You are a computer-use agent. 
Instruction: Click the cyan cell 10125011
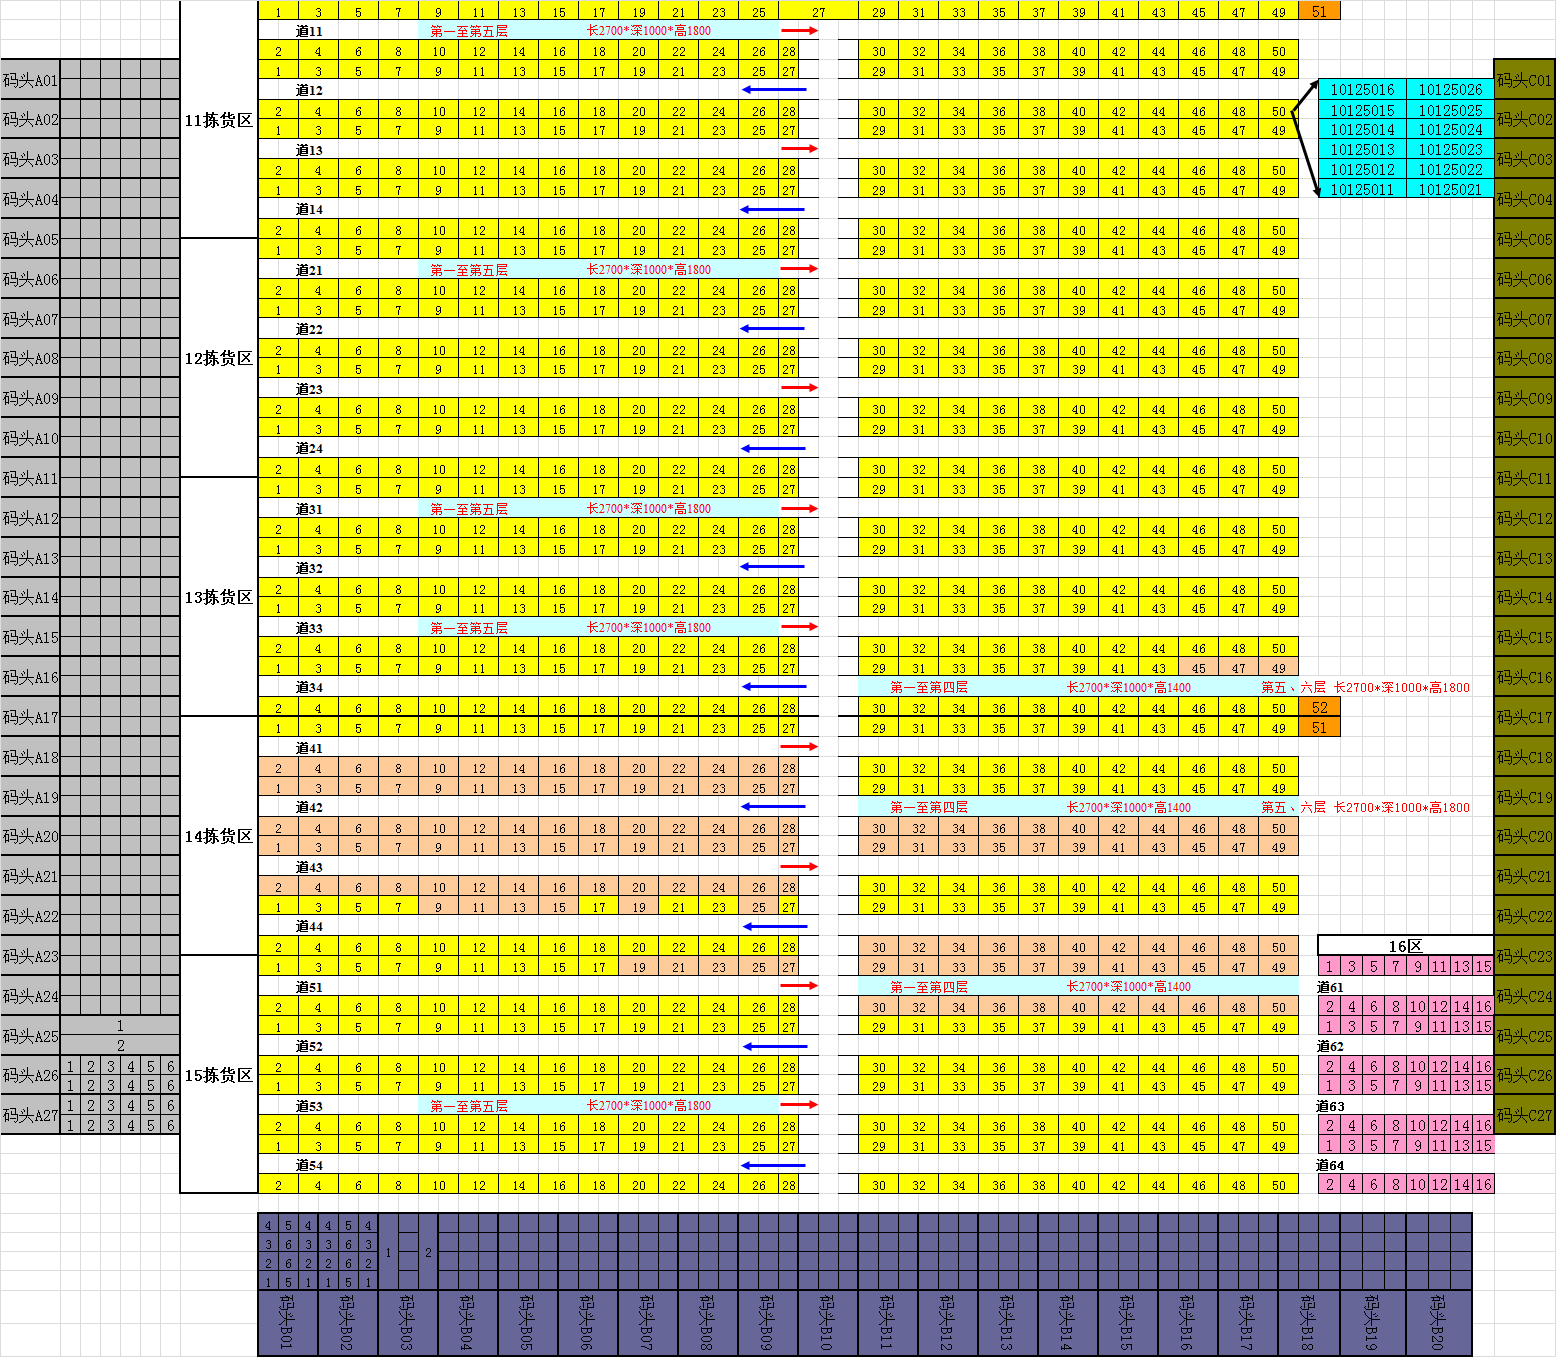(x=1362, y=189)
